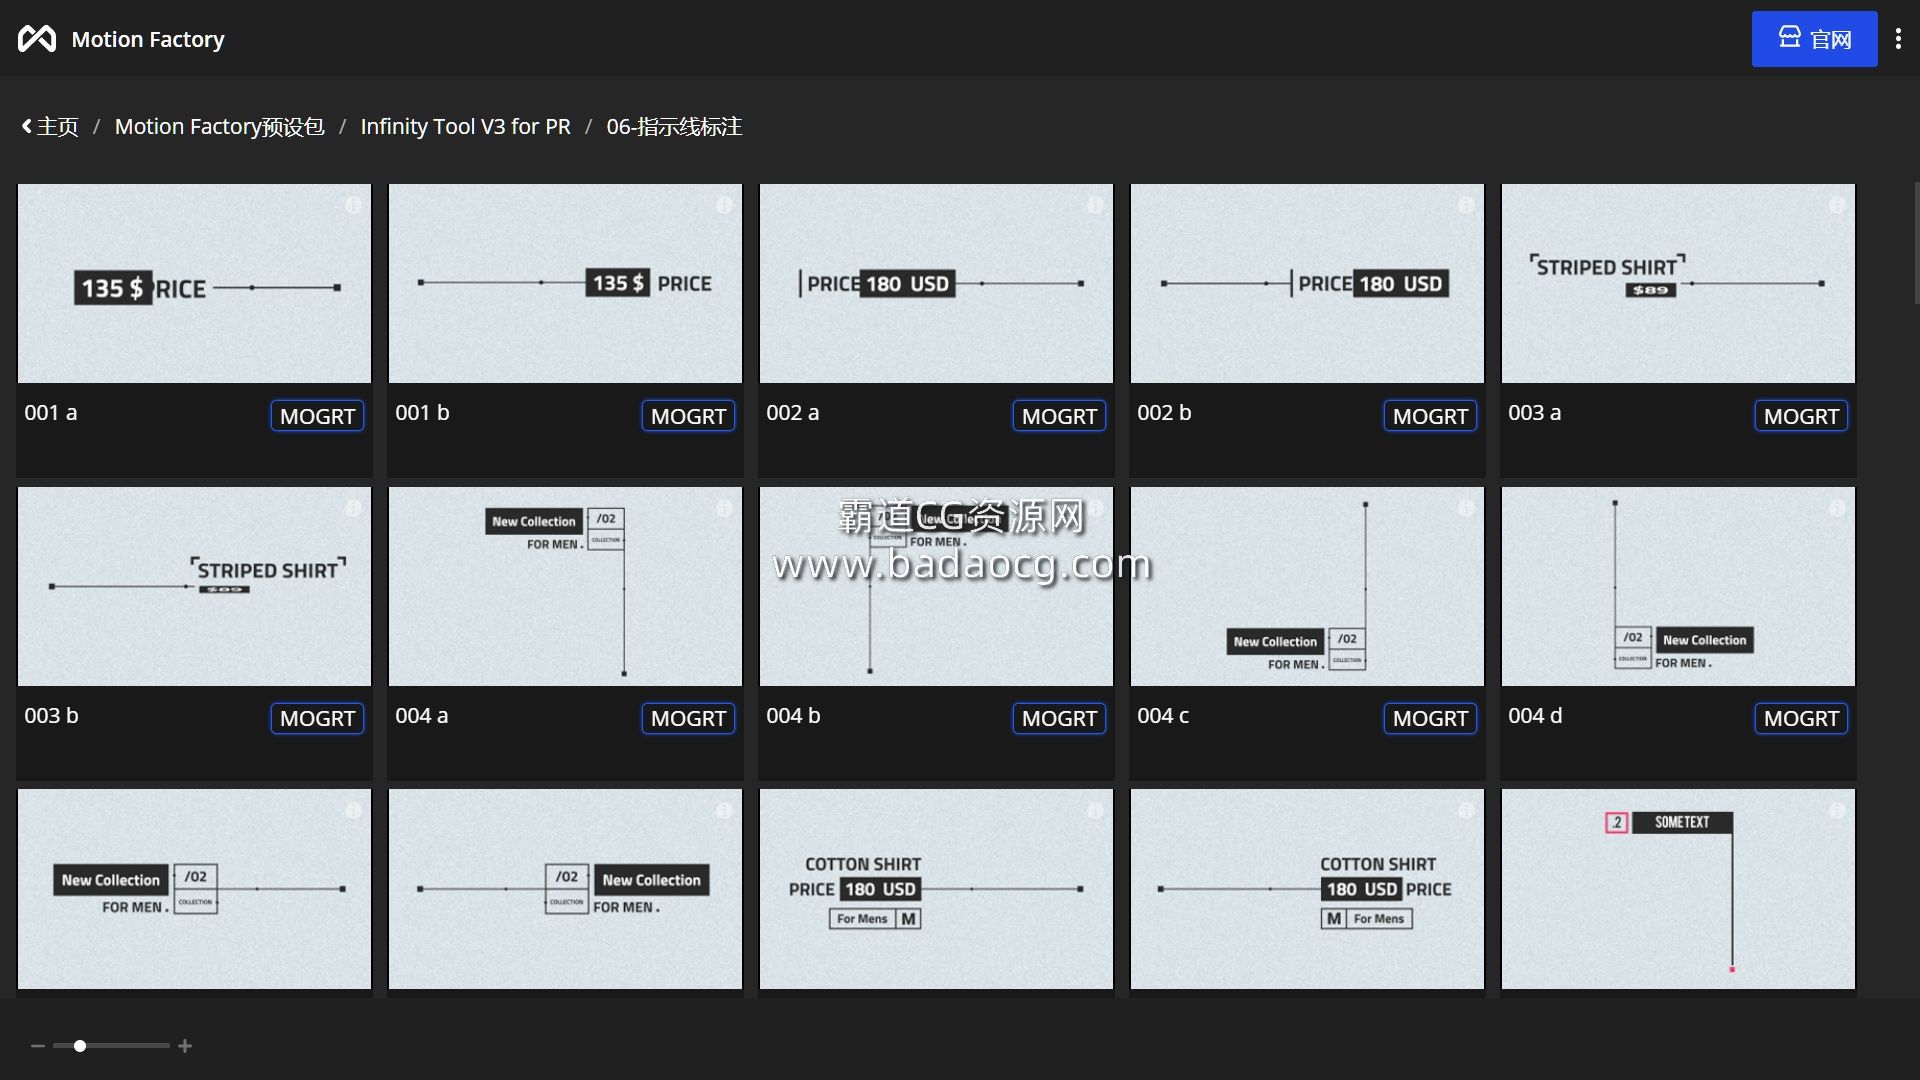
Task: Click the 06-指示线标注 breadcrumb
Action: (674, 127)
